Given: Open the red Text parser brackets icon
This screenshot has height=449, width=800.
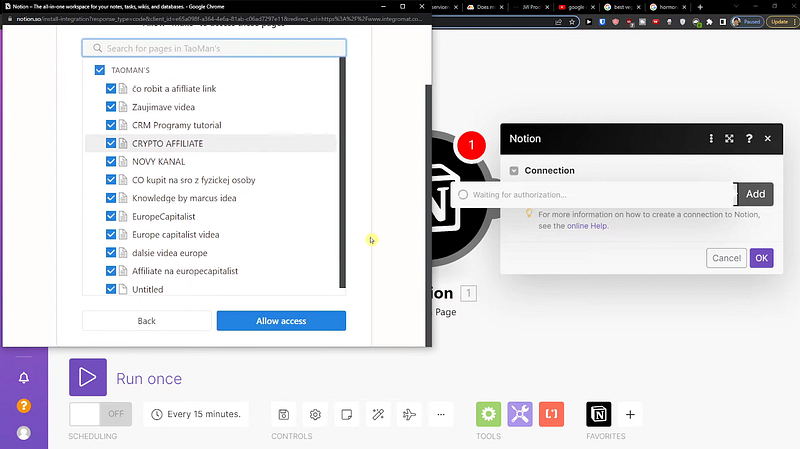Looking at the screenshot, I should (552, 414).
